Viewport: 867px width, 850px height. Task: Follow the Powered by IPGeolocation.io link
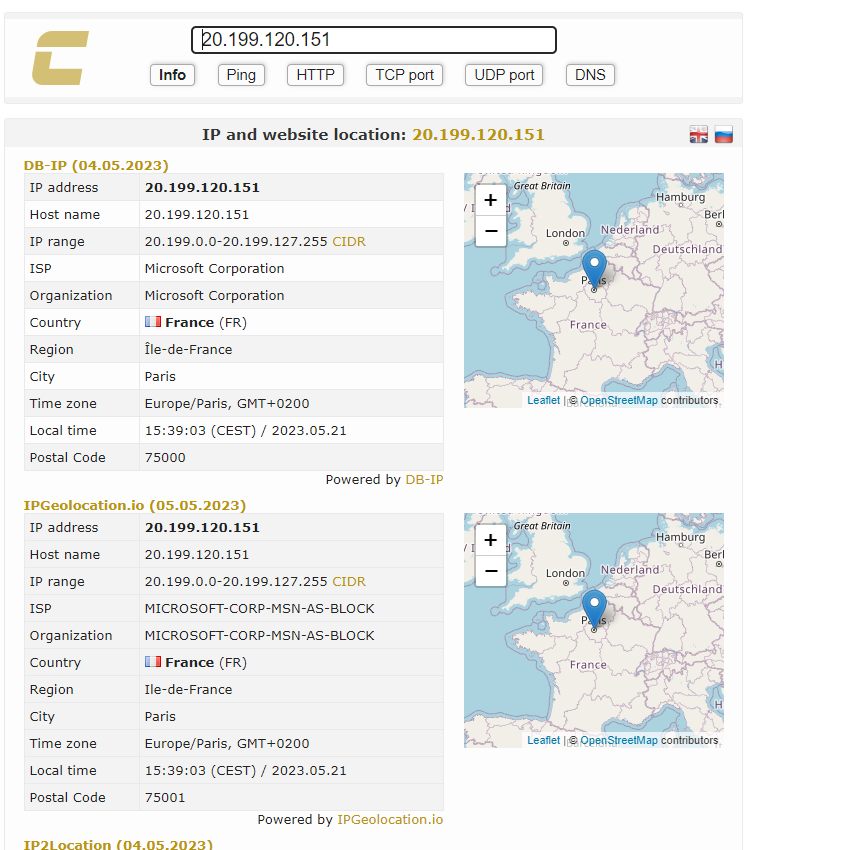(x=390, y=820)
